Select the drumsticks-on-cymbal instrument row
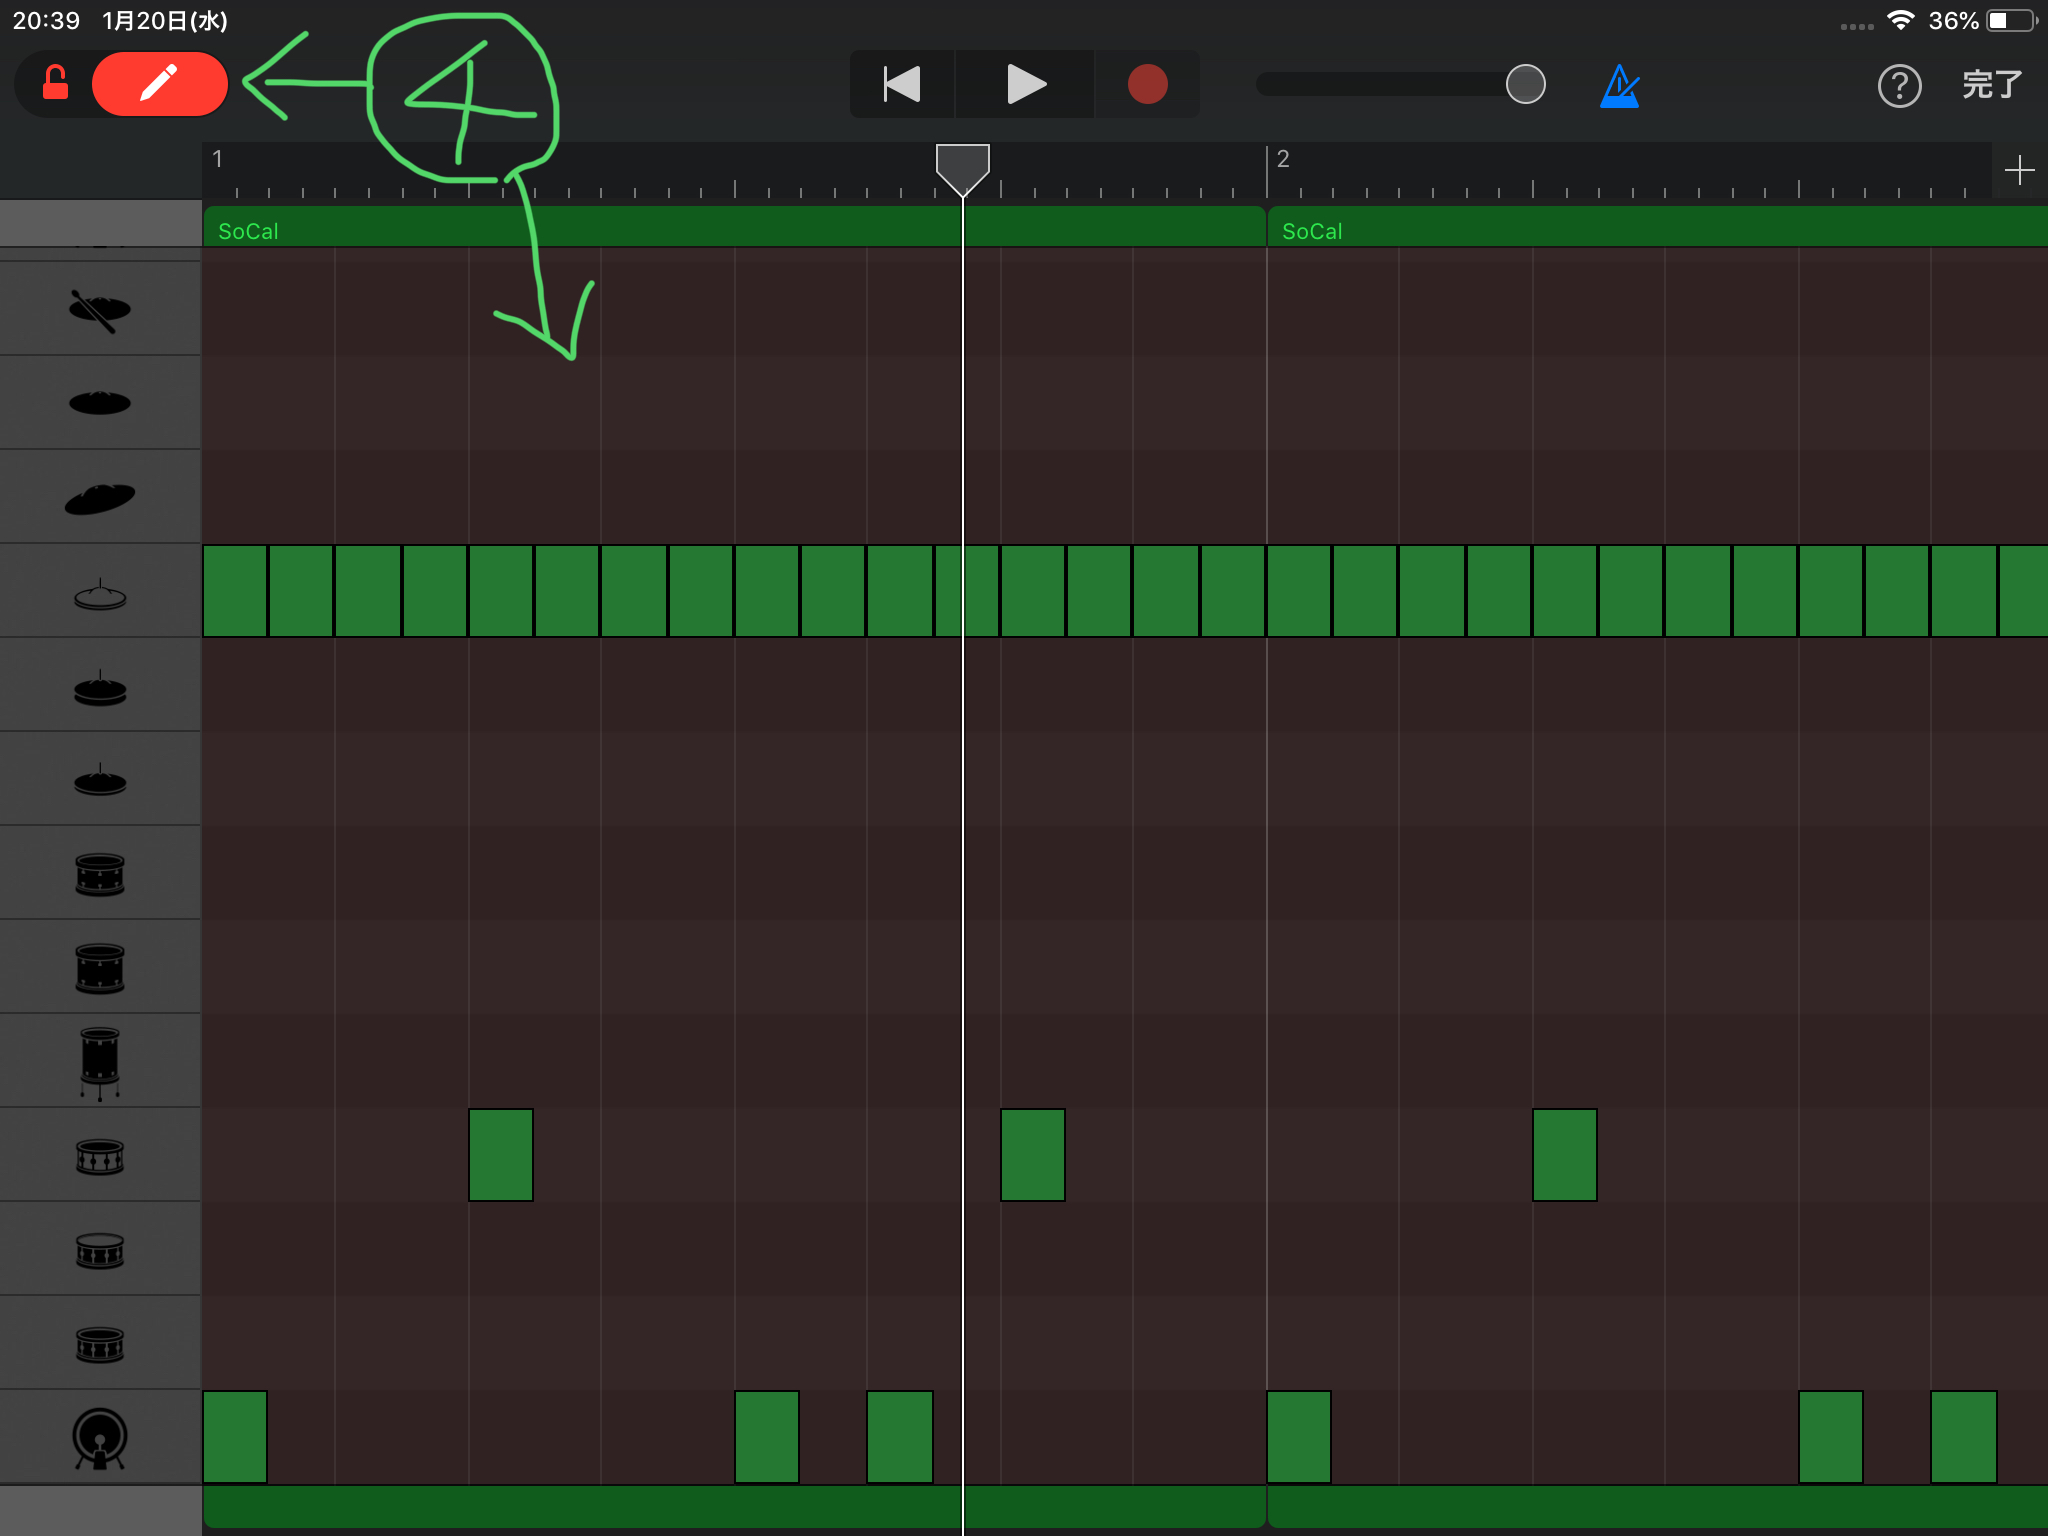This screenshot has width=2048, height=1536. (x=100, y=309)
